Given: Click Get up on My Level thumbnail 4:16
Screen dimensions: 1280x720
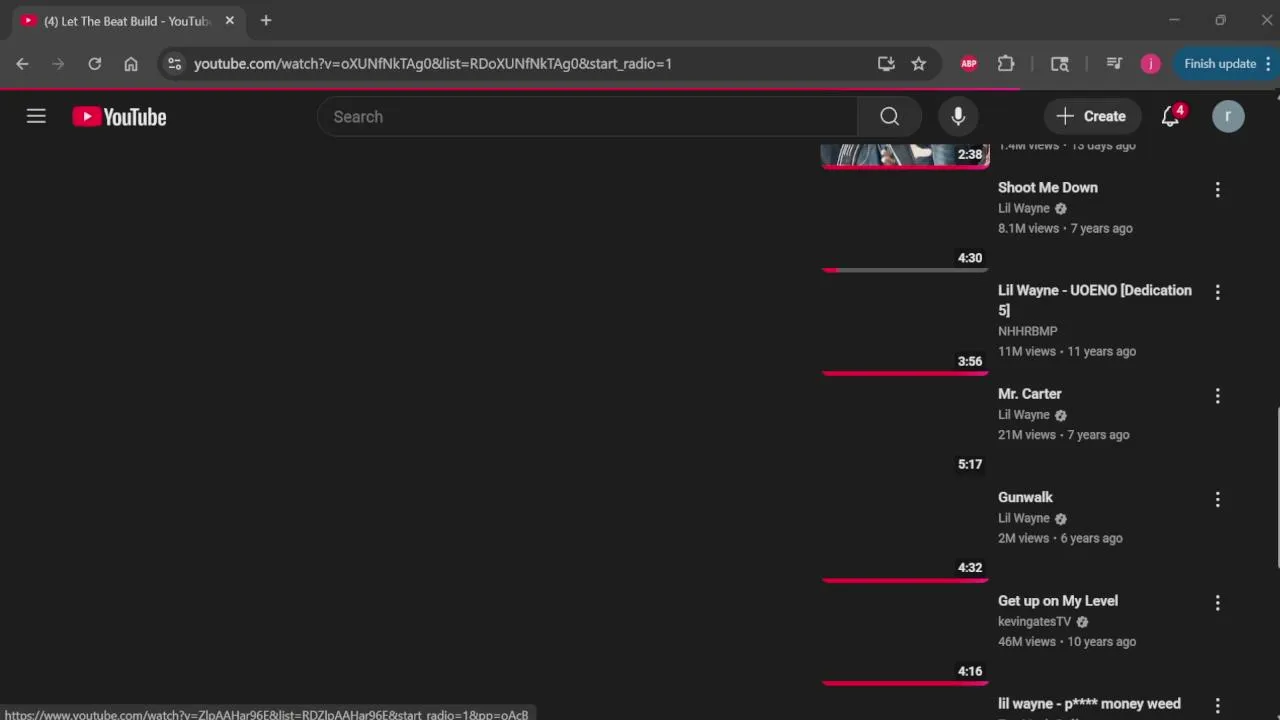Looking at the screenshot, I should click(905, 638).
